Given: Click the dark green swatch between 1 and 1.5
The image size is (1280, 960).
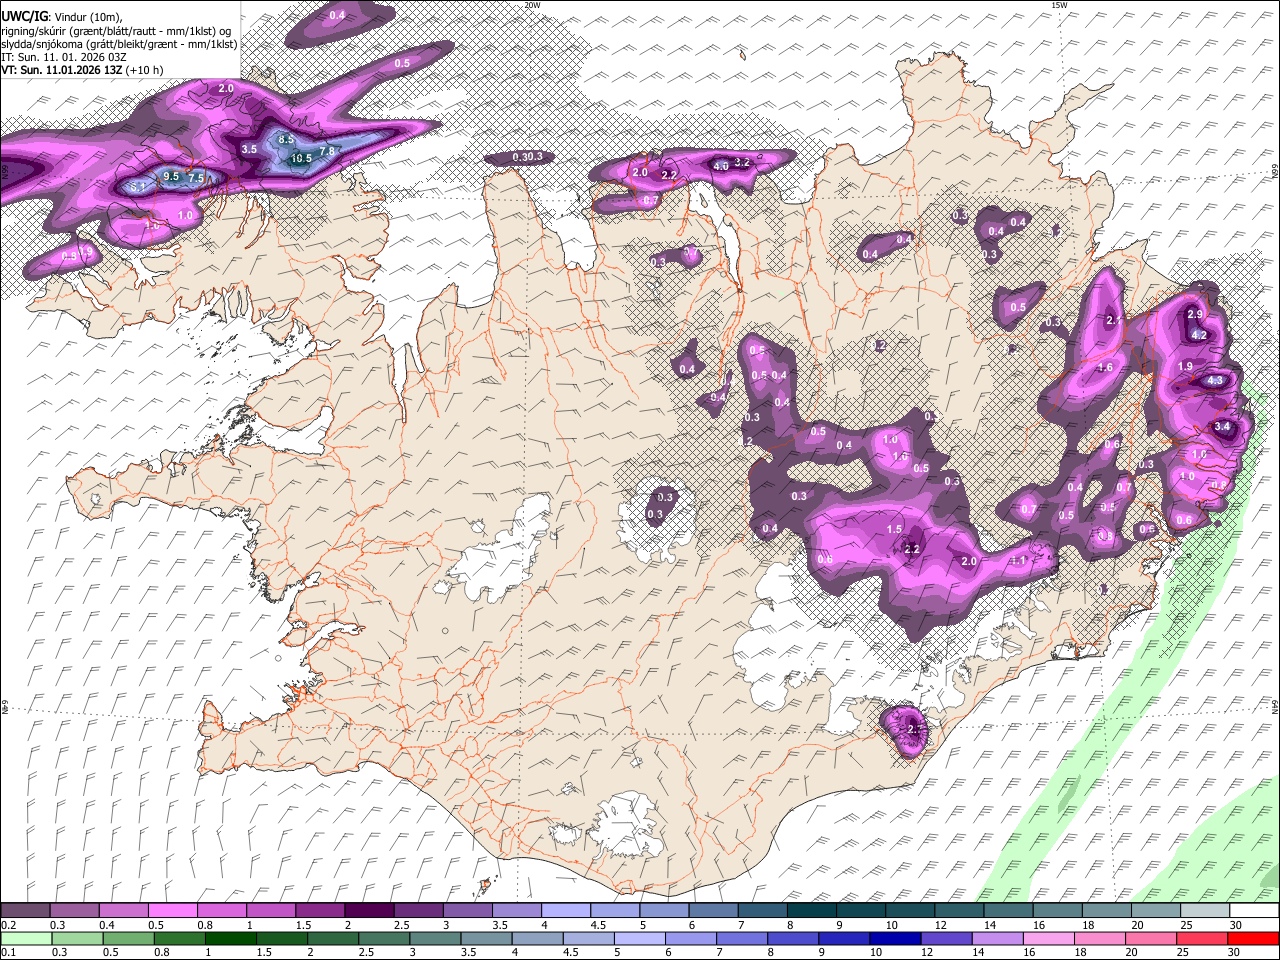Looking at the screenshot, I should click(229, 938).
